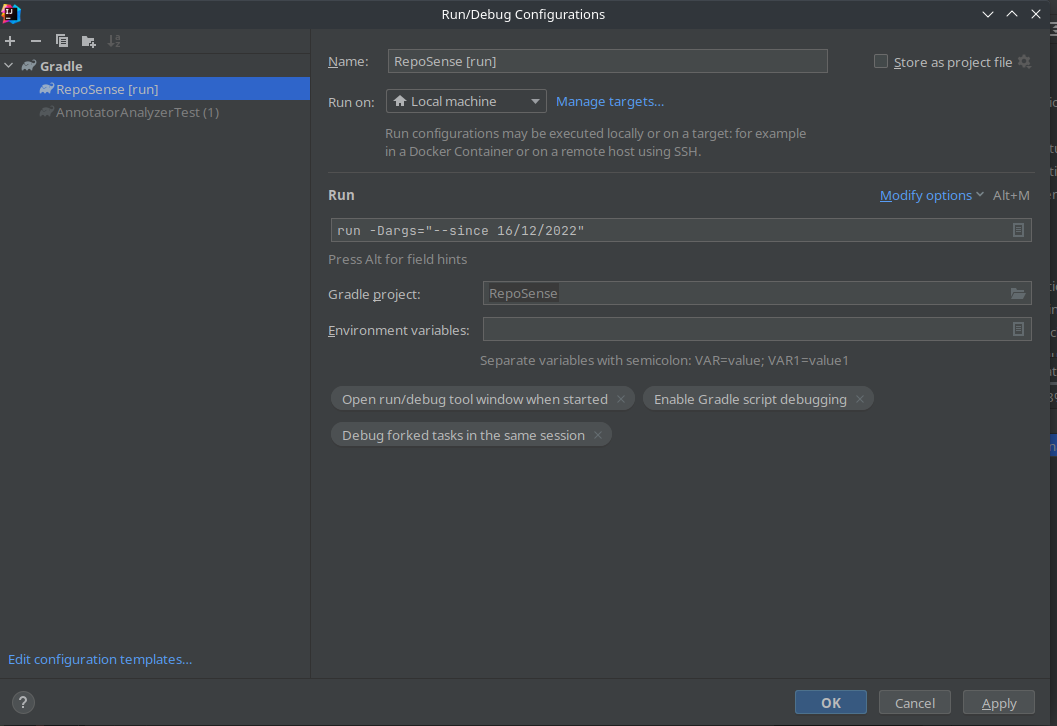The image size is (1057, 726).
Task: Remove the Debug forked tasks option tag
Action: pyautogui.click(x=597, y=435)
